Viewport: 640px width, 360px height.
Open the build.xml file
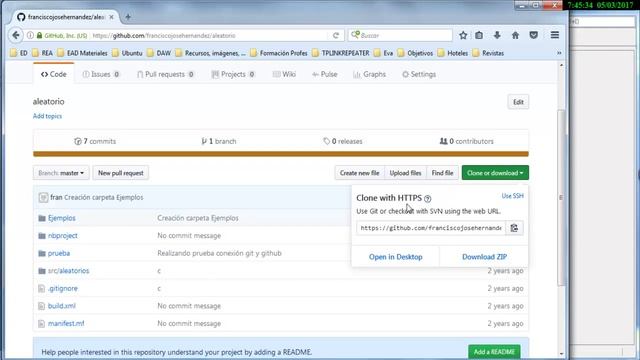coord(62,306)
